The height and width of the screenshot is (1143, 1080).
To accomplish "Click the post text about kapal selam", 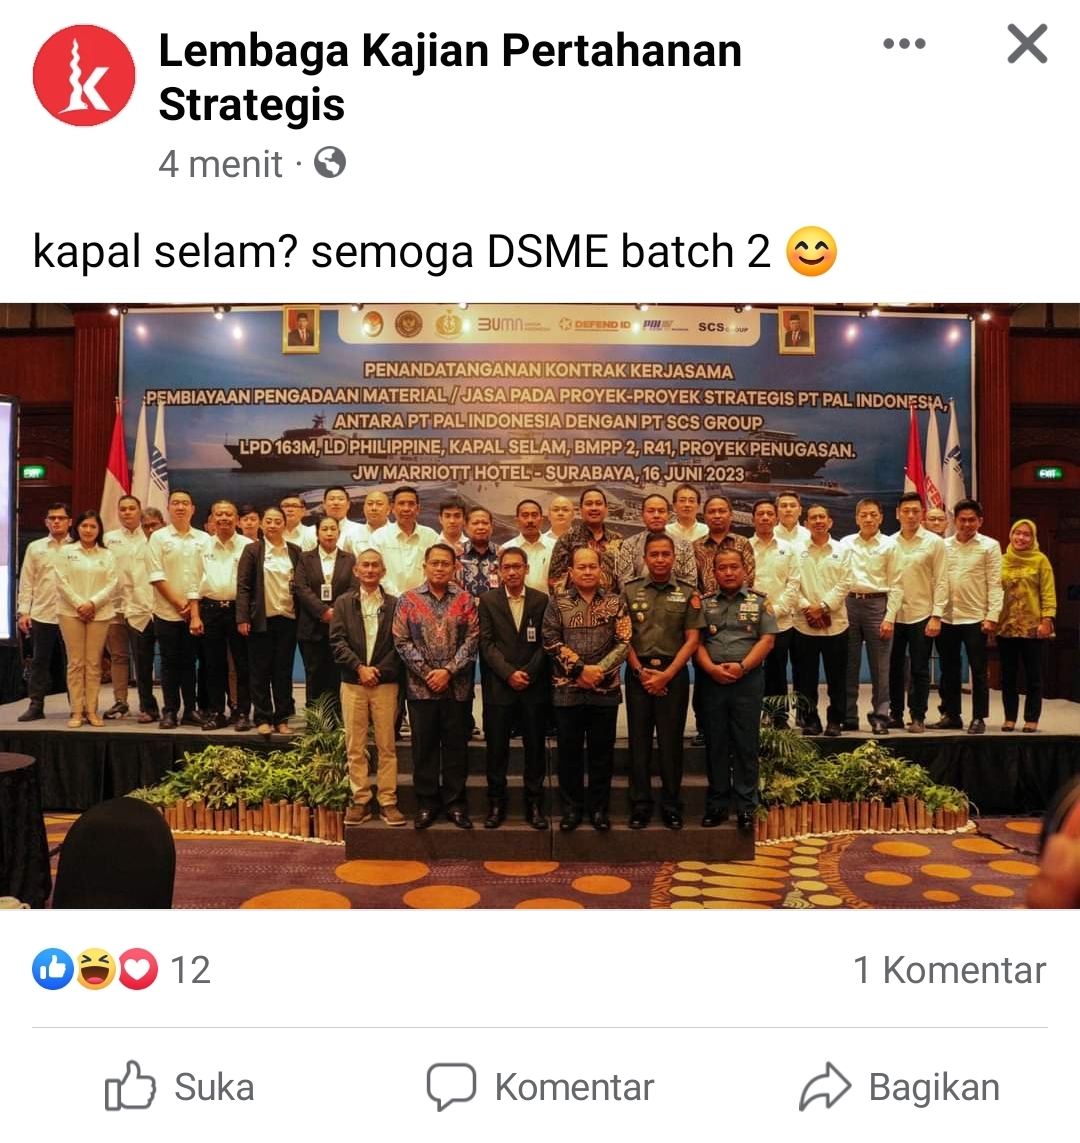I will coord(402,251).
